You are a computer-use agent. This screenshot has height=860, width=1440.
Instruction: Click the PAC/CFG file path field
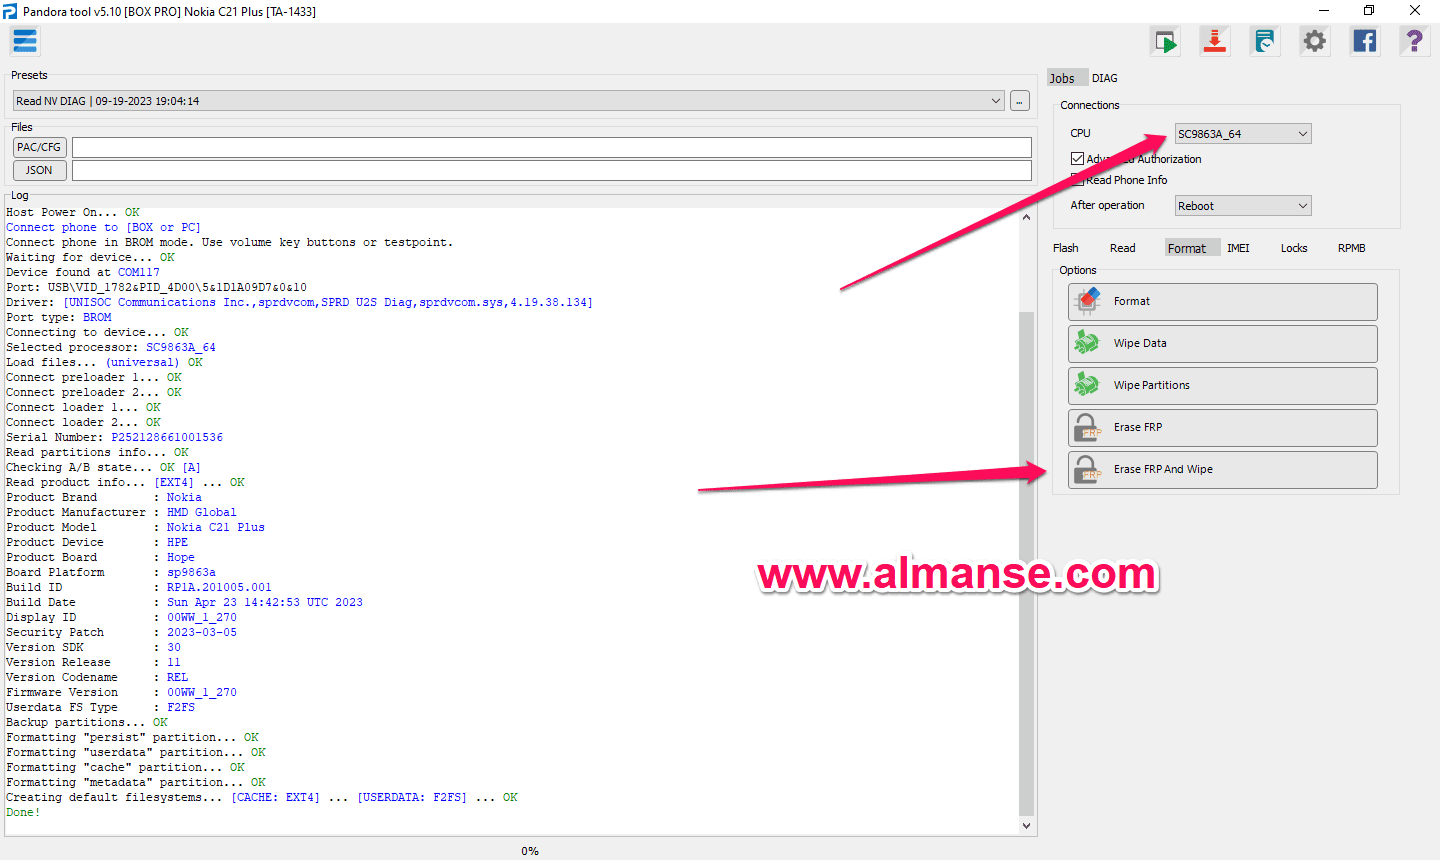pos(551,148)
